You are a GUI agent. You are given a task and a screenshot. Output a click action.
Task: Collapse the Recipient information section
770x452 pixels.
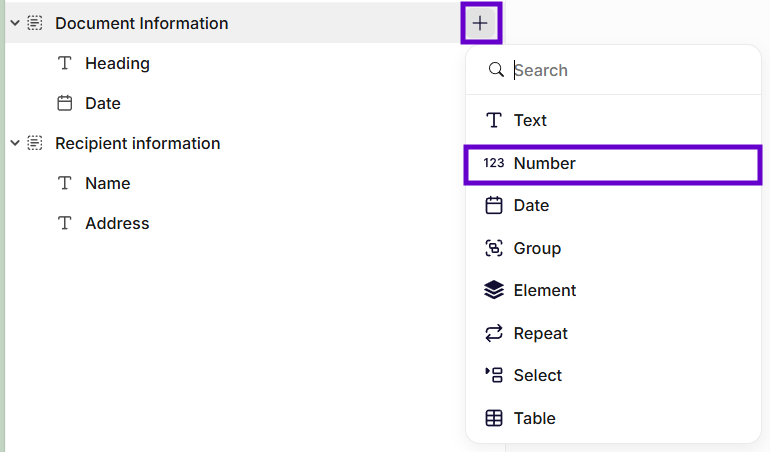tap(15, 143)
